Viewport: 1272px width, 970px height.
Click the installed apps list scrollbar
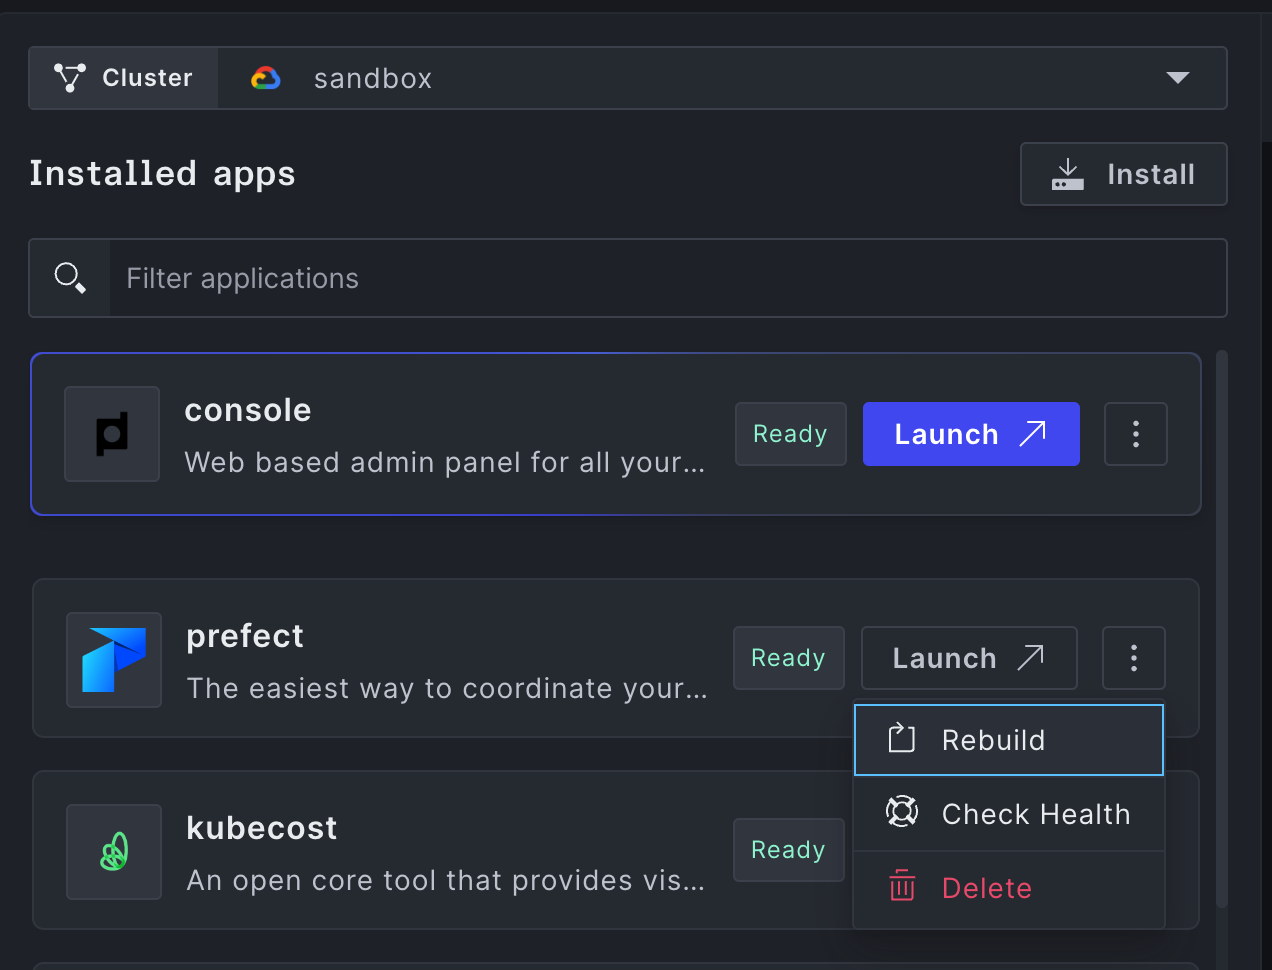1221,628
